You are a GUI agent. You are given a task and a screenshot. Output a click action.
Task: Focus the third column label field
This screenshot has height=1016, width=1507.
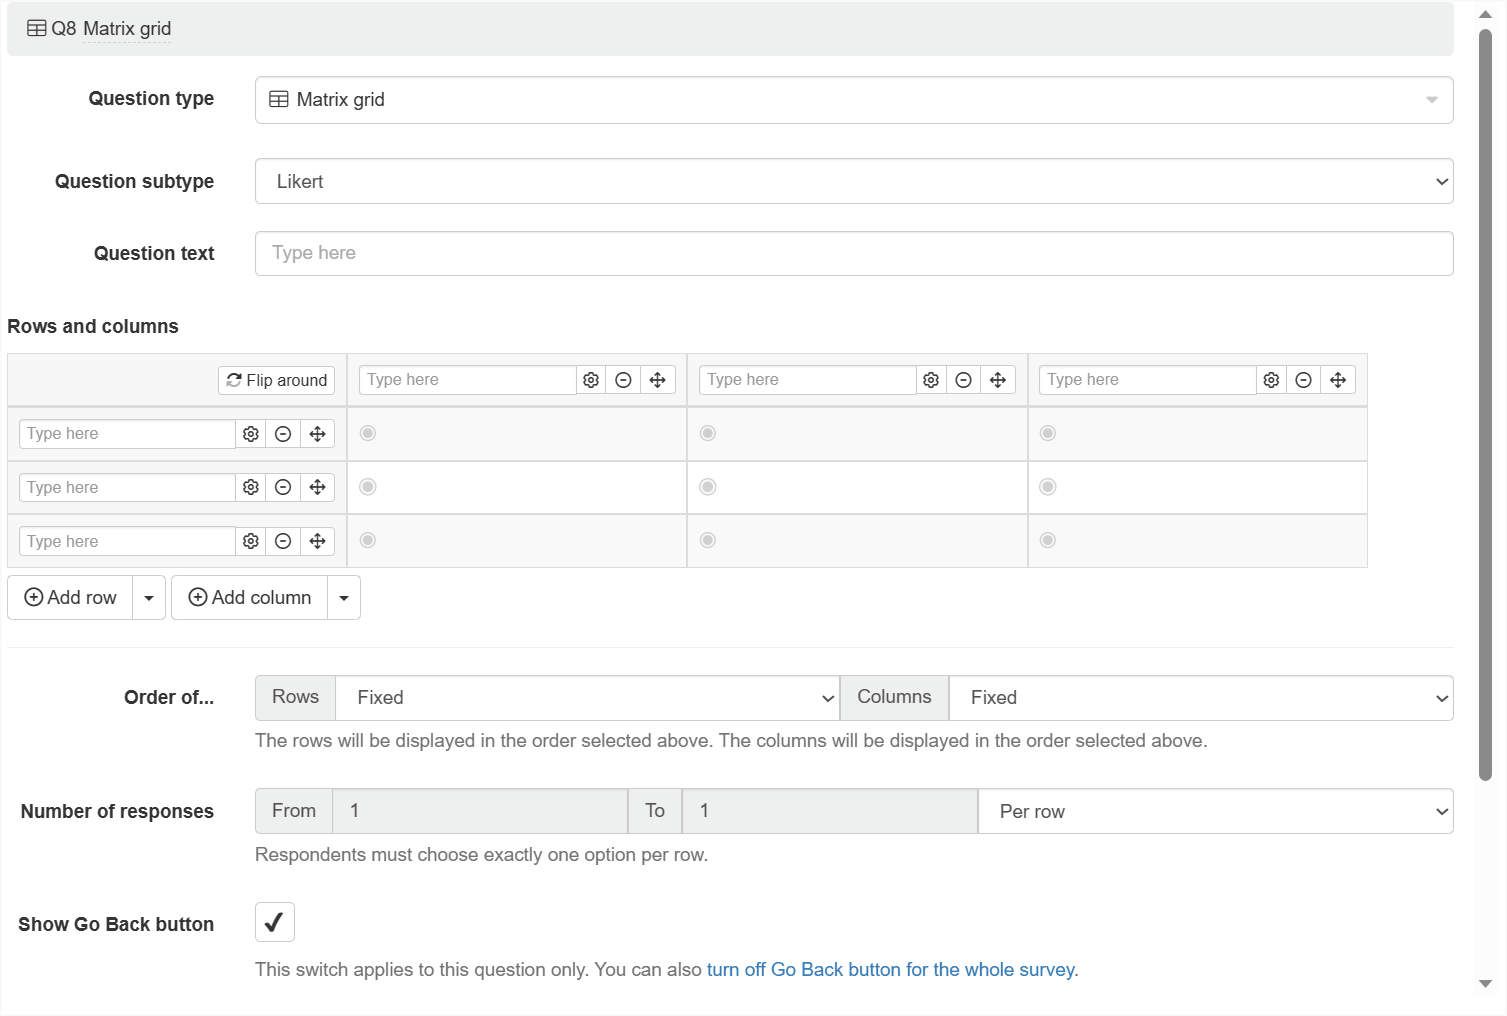pyautogui.click(x=1148, y=380)
